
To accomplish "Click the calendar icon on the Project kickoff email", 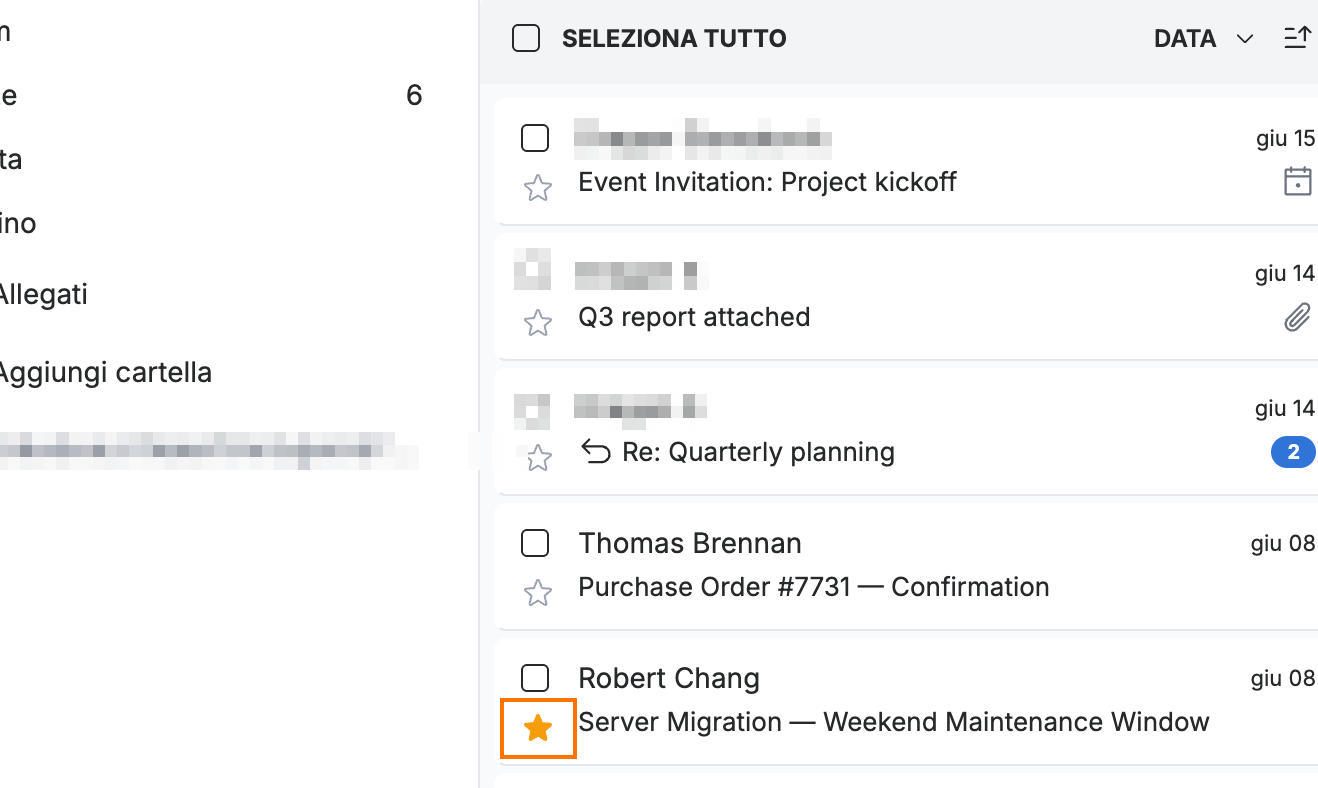I will click(x=1297, y=181).
